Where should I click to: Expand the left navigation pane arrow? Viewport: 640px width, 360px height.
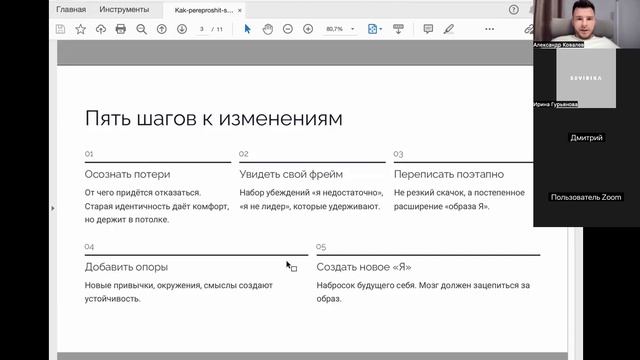(x=53, y=209)
